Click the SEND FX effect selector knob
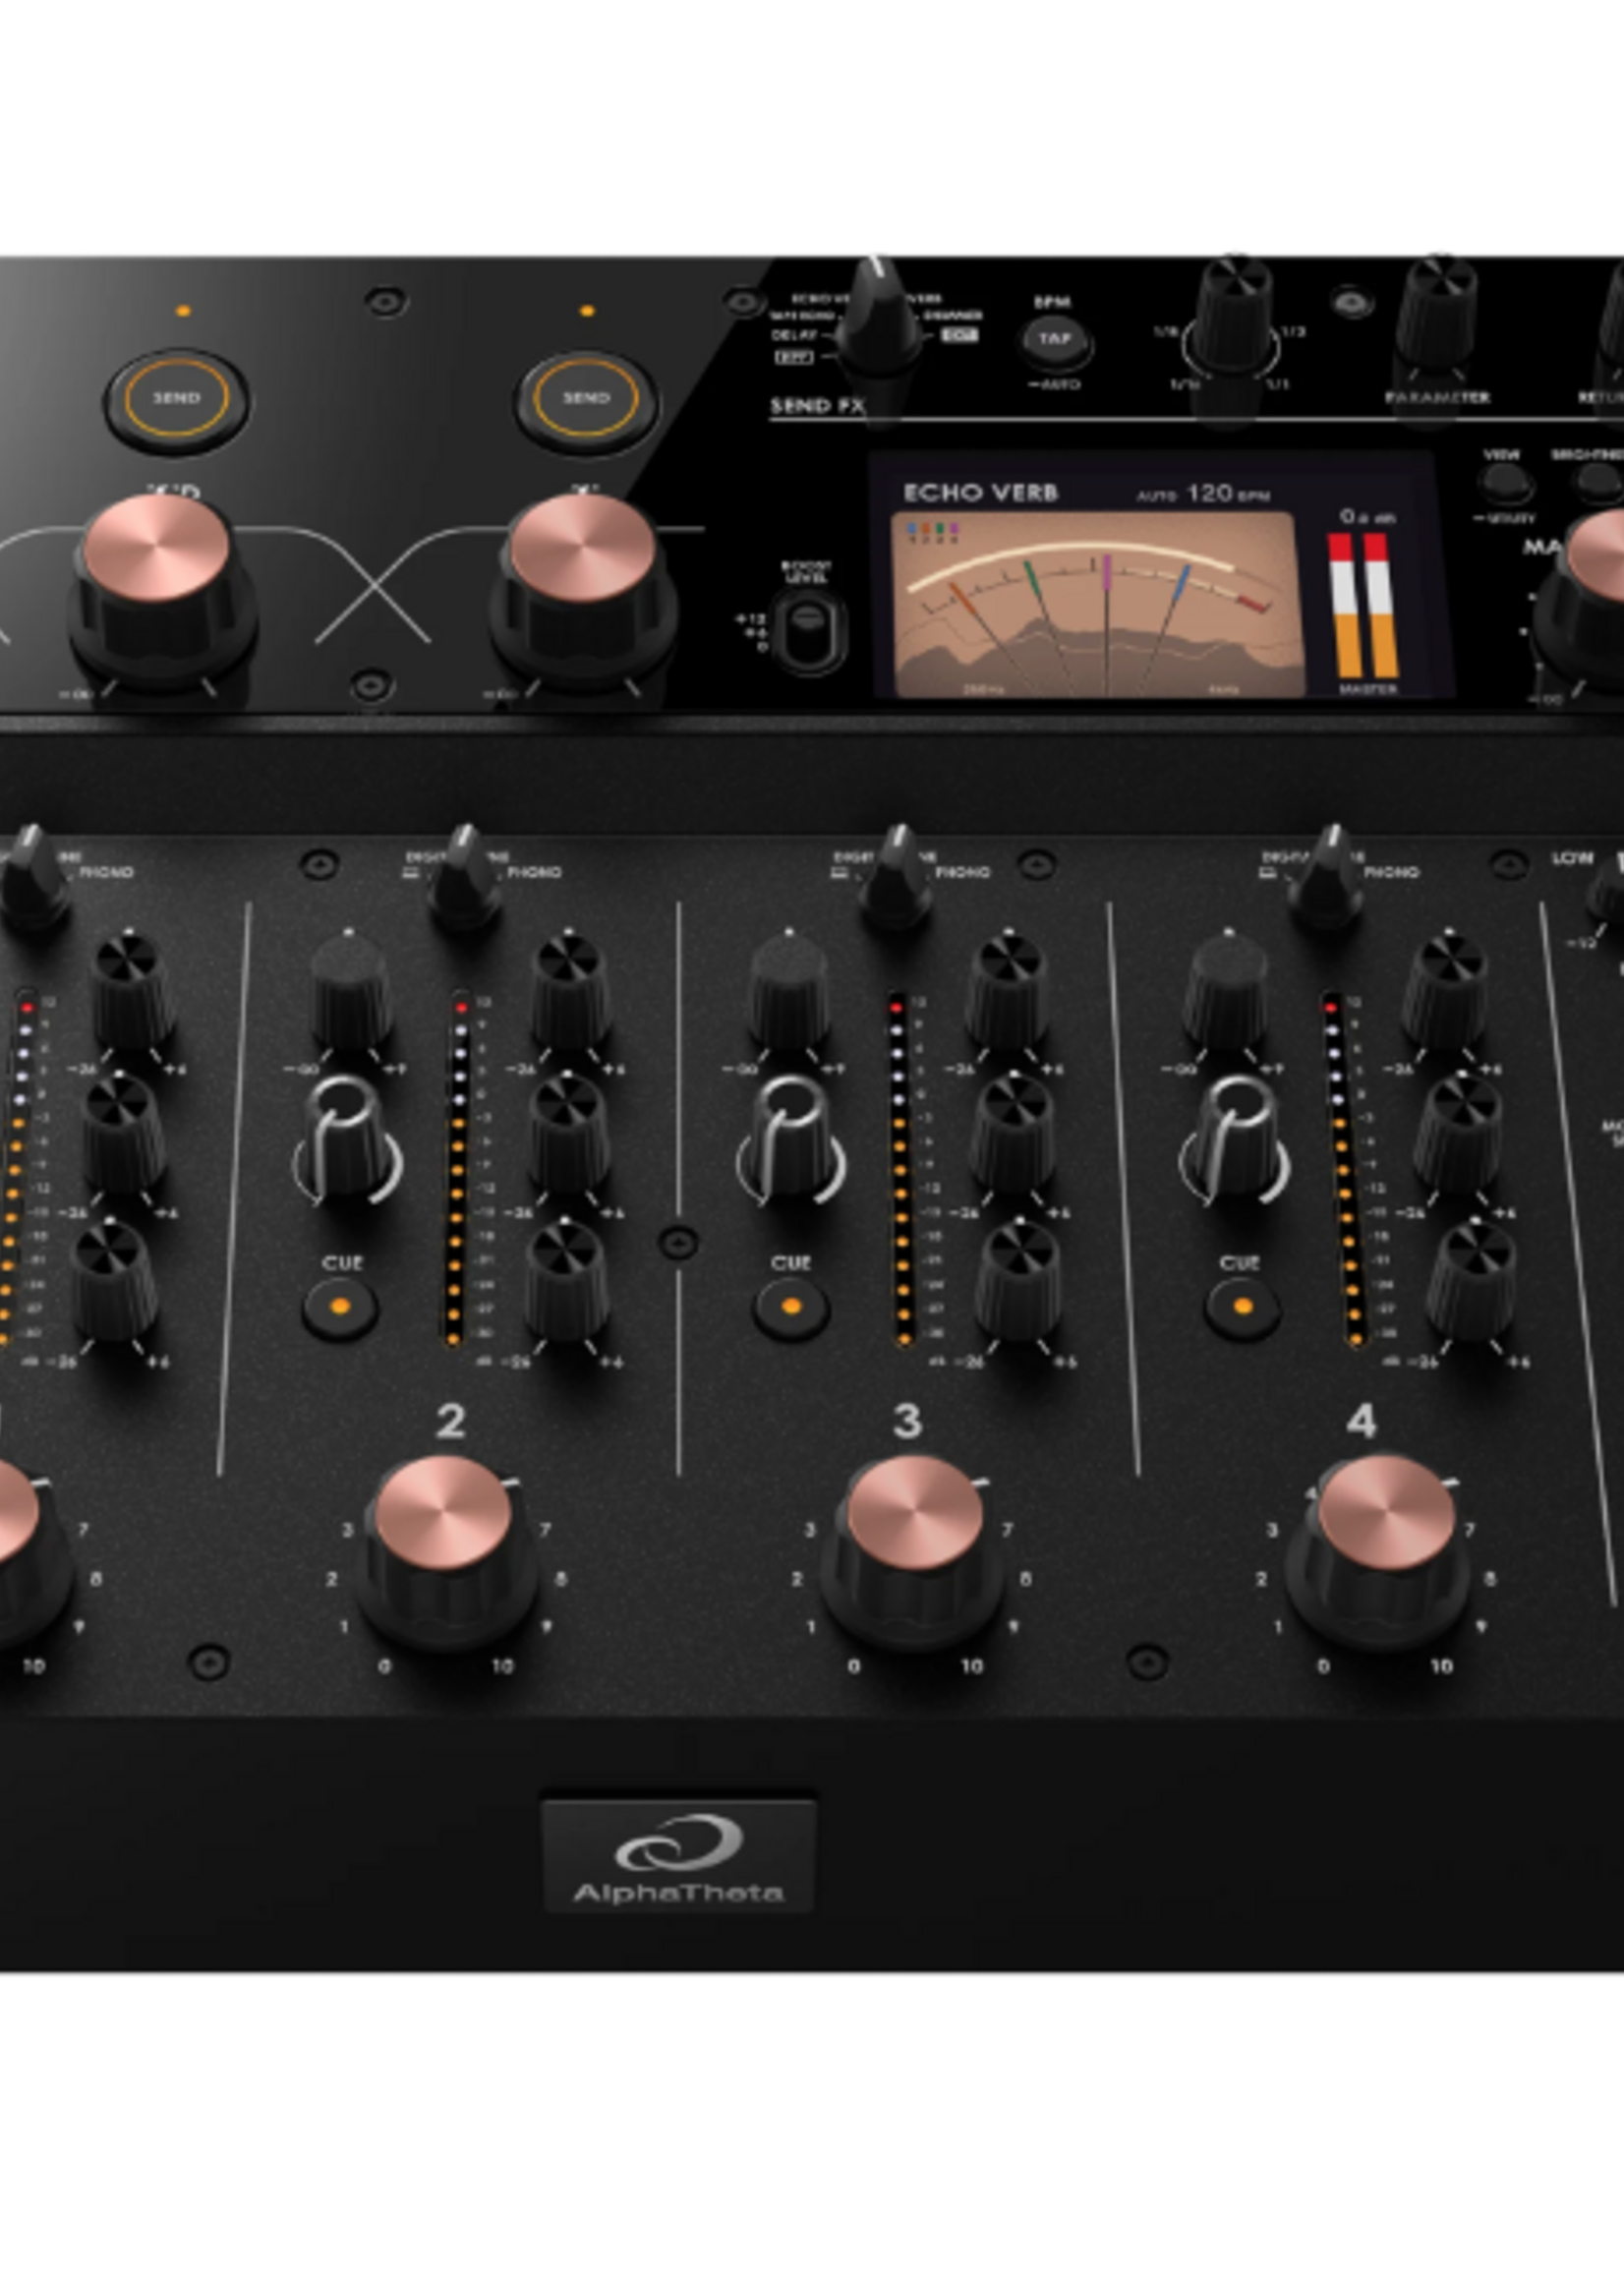The height and width of the screenshot is (2274, 1624). point(878,315)
